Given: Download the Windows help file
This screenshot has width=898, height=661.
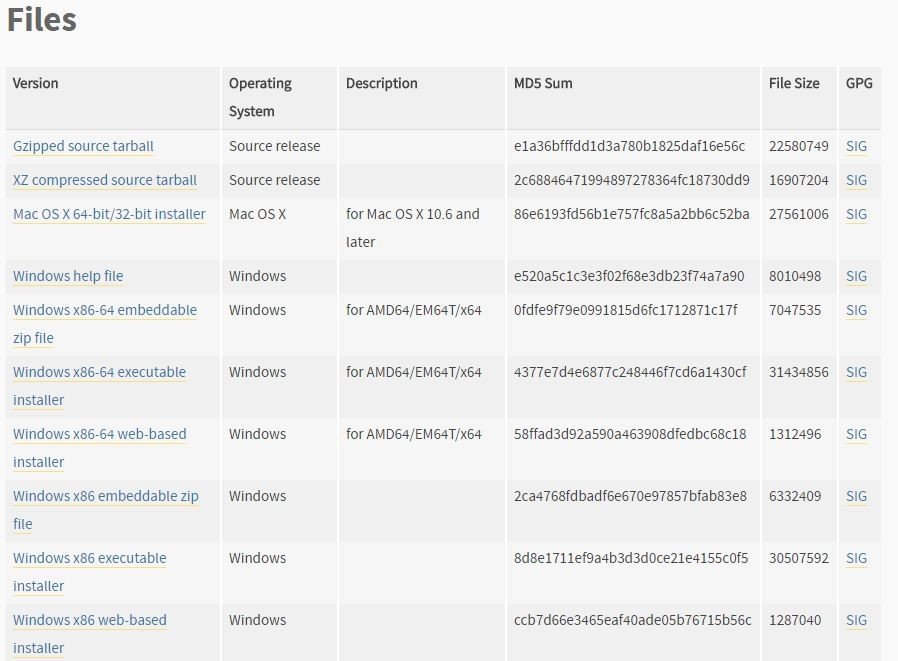Looking at the screenshot, I should pos(68,276).
